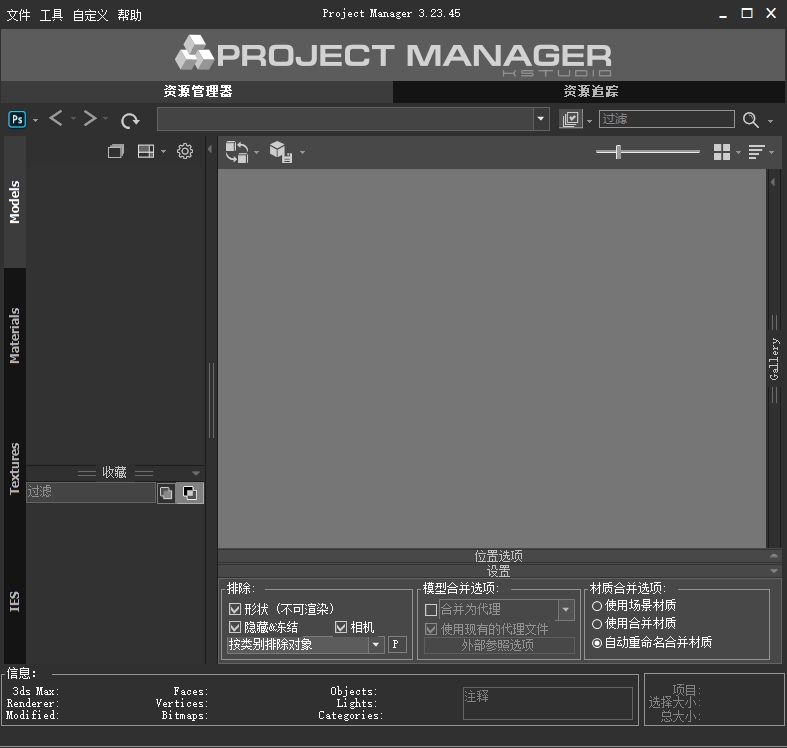Click the small arrow above Gallery strip
This screenshot has width=787, height=748.
(x=773, y=182)
